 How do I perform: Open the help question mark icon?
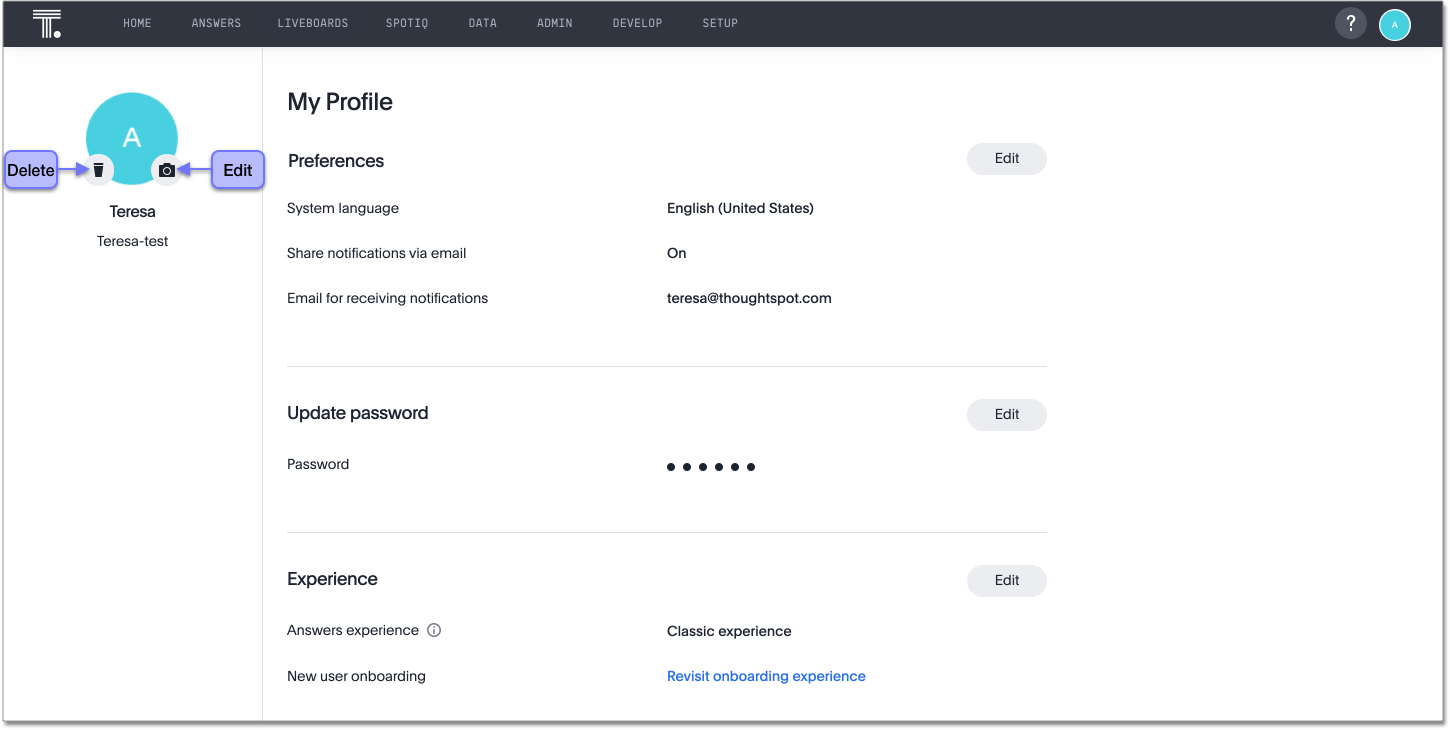click(1350, 24)
